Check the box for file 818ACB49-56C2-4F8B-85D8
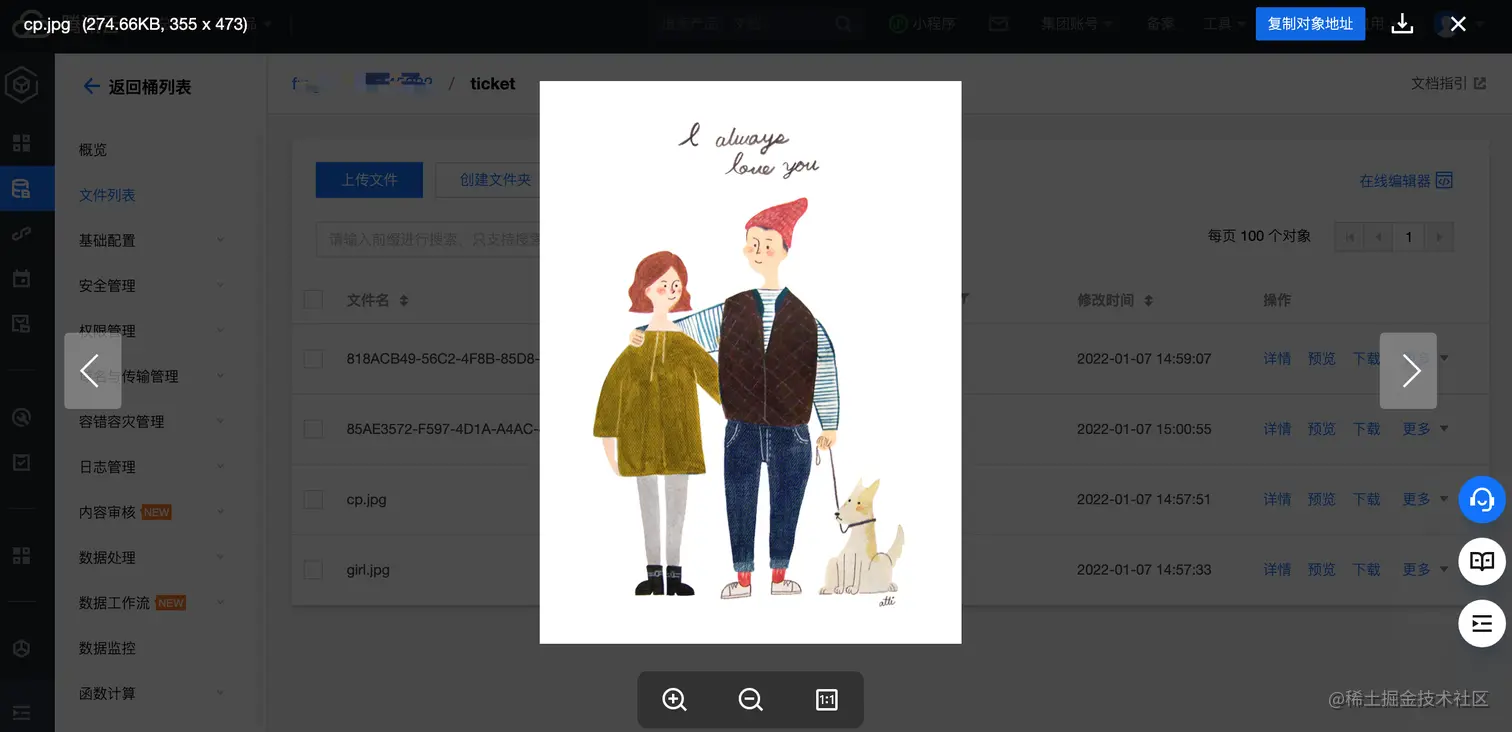This screenshot has height=732, width=1512. [313, 358]
